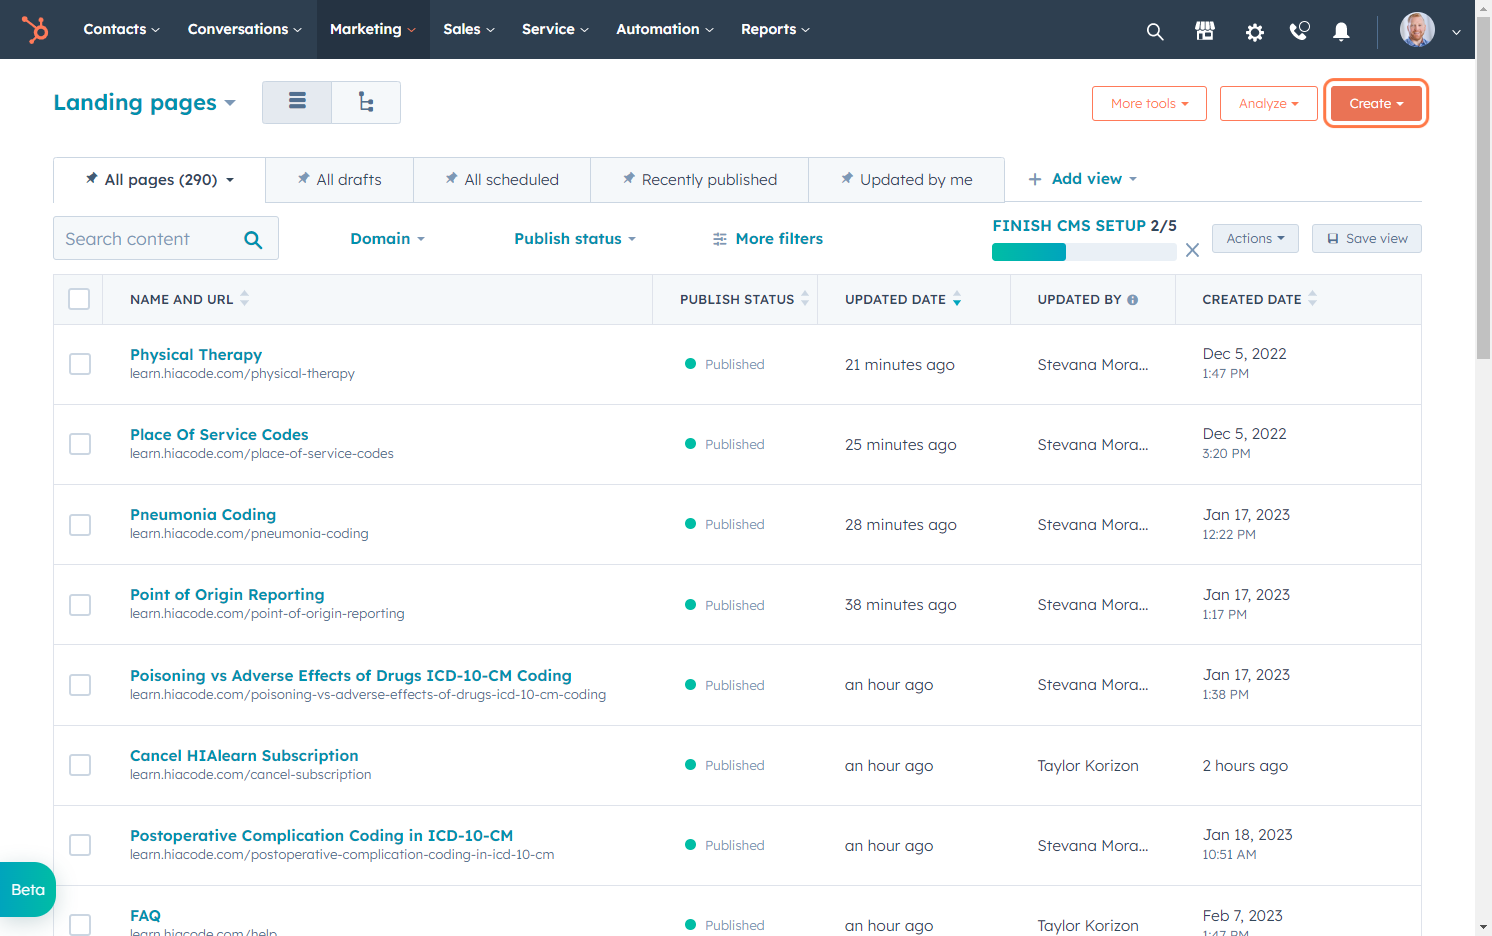Viewport: 1492px width, 936px height.
Task: Open the search magnifier in top bar
Action: click(1155, 31)
